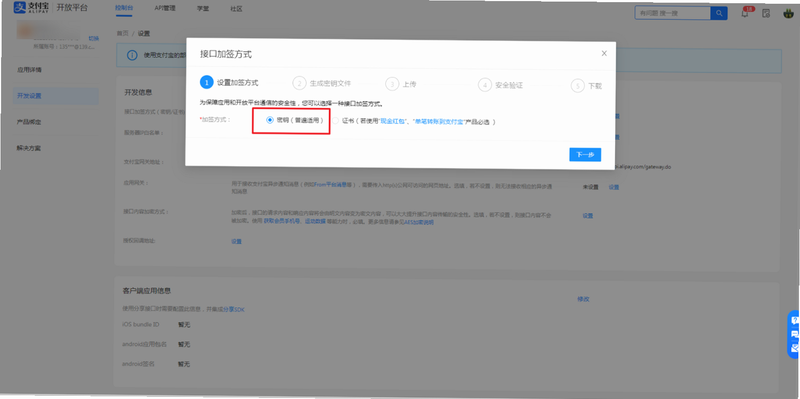Click the 设置 link in the 授权回调地址 row
This screenshot has height=399, width=800.
(x=236, y=241)
